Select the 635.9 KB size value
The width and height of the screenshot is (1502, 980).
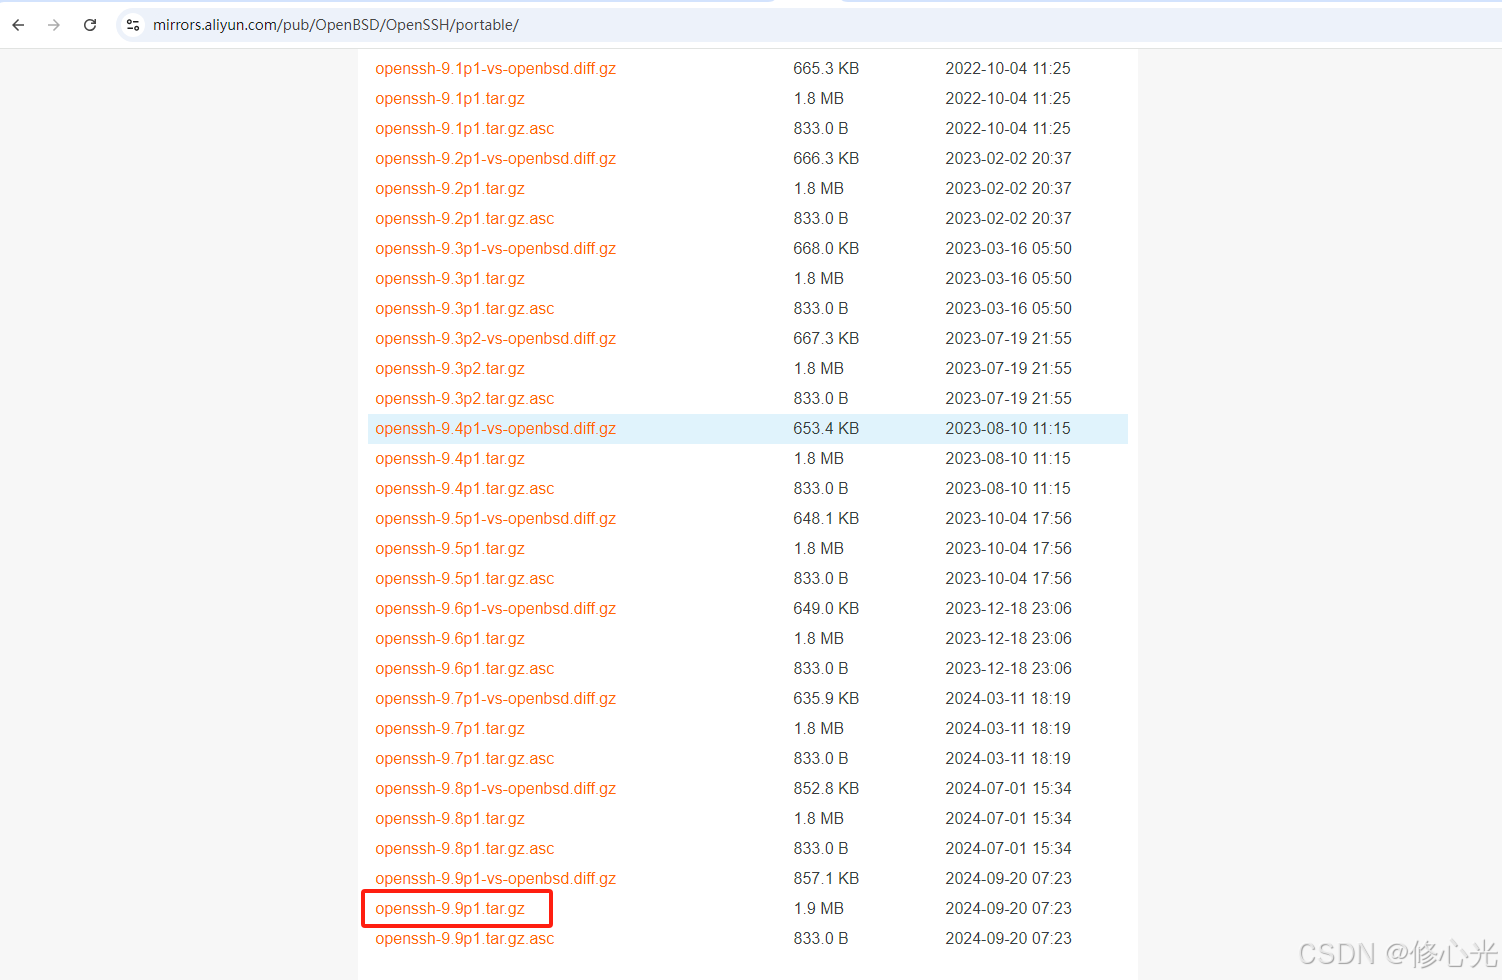[826, 698]
